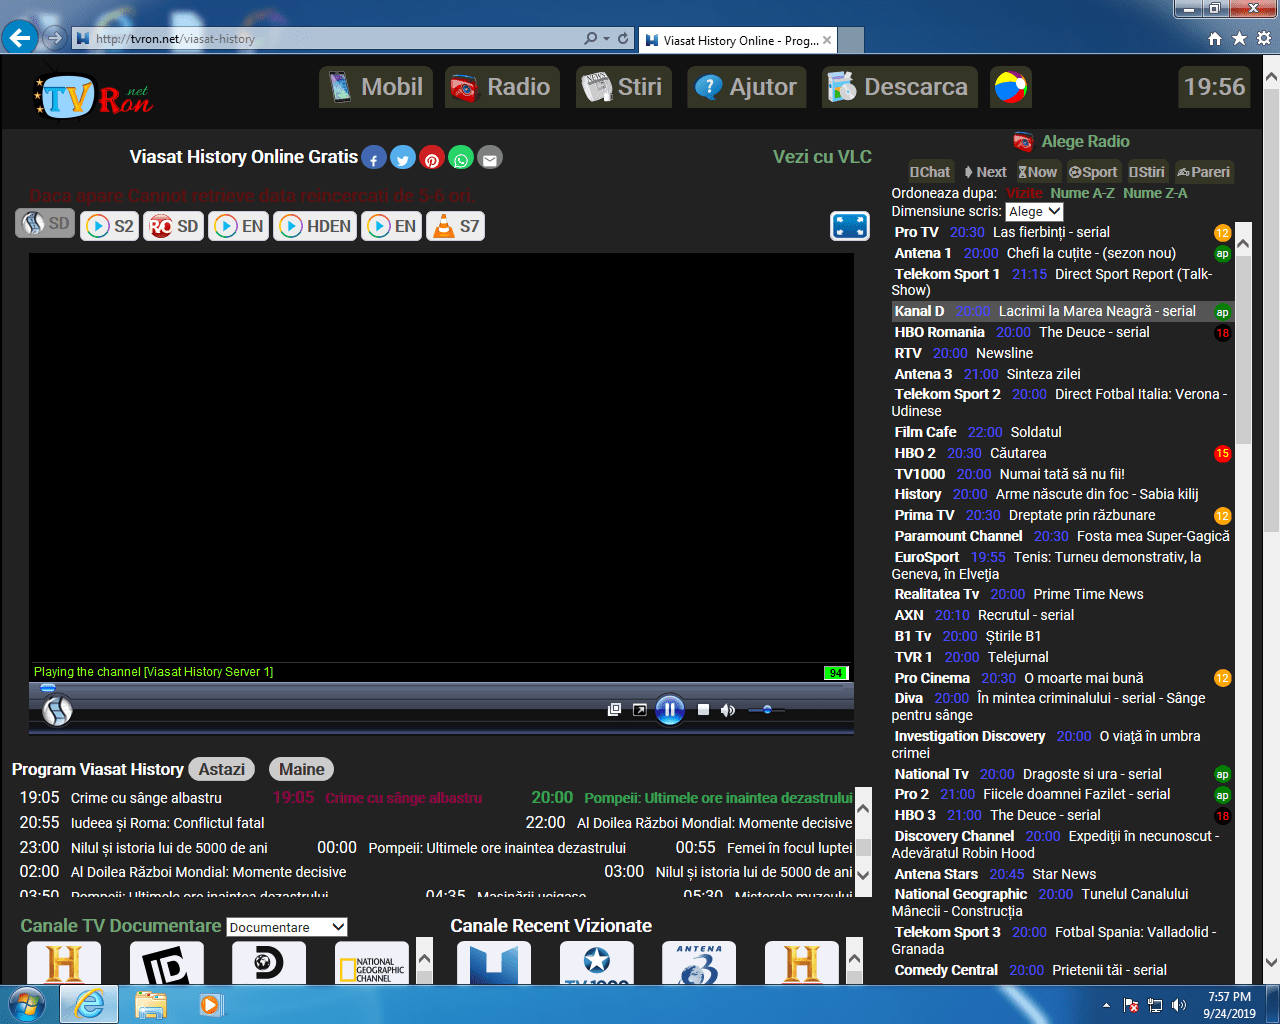Share by email icon
This screenshot has width=1280, height=1024.
(x=490, y=158)
